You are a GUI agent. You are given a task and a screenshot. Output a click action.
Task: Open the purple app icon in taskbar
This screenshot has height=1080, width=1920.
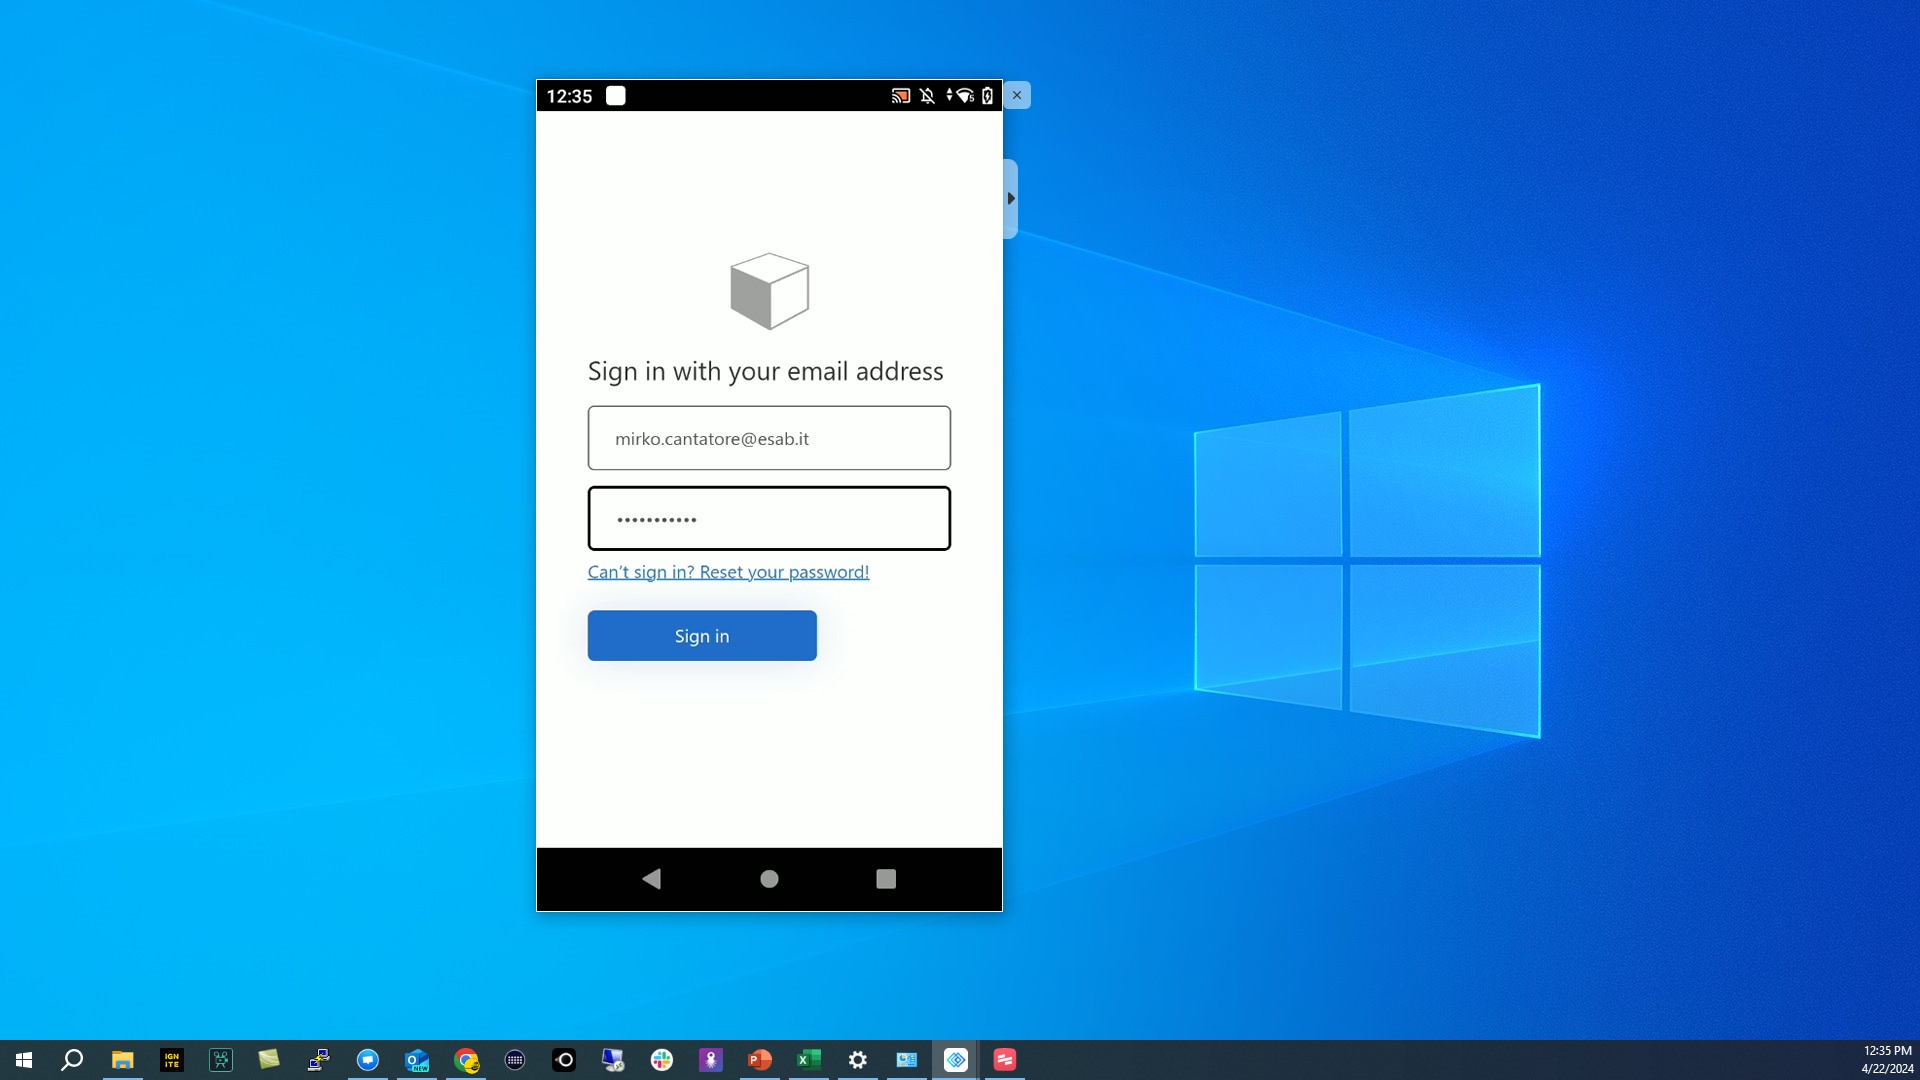[711, 1060]
